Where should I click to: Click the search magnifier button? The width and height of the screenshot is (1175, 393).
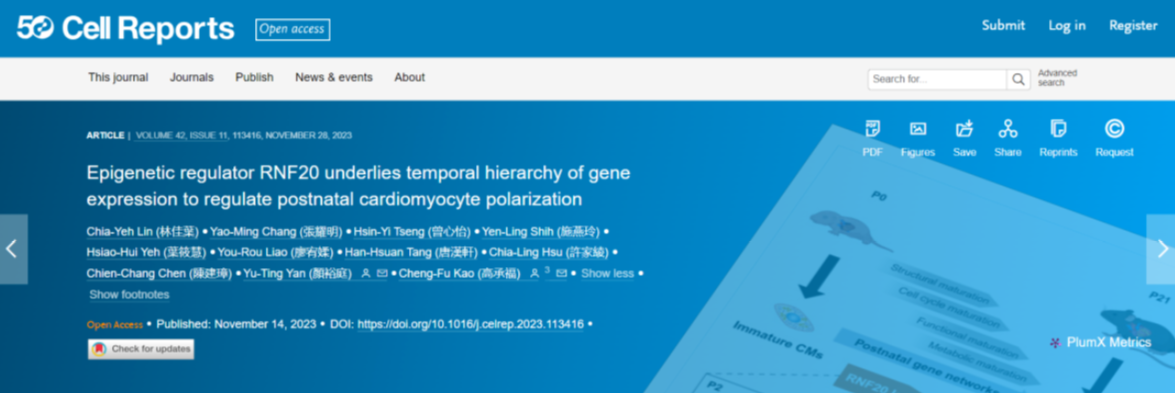coord(1018,79)
